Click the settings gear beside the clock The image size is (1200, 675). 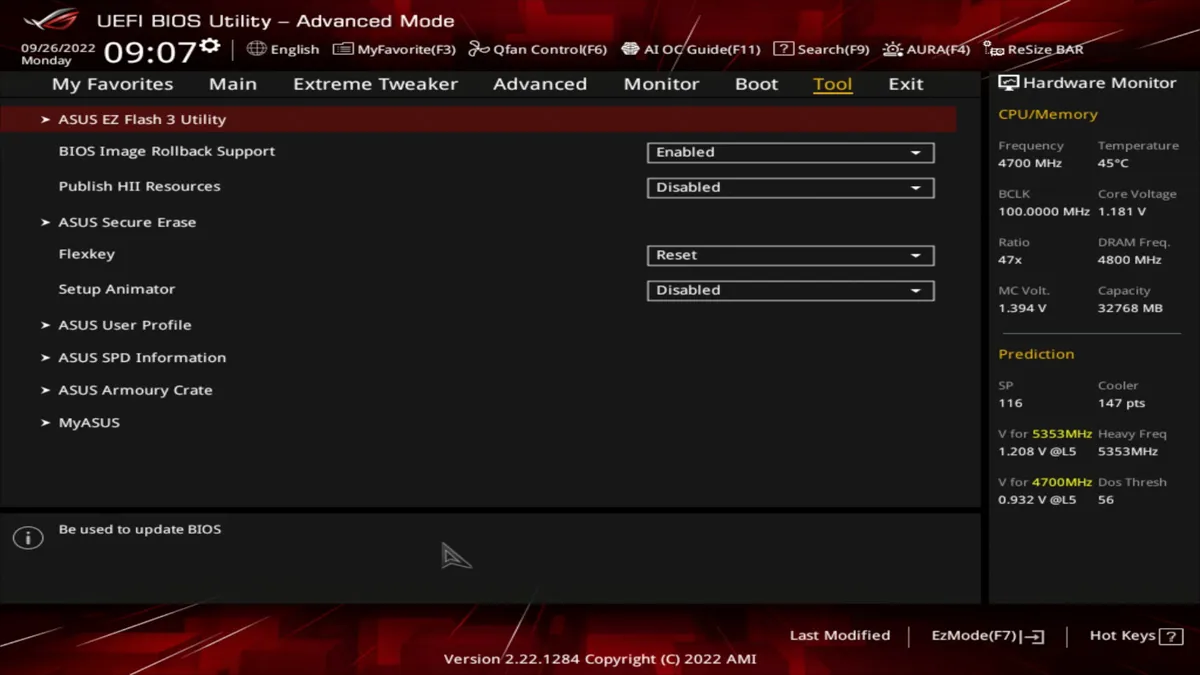pyautogui.click(x=210, y=45)
